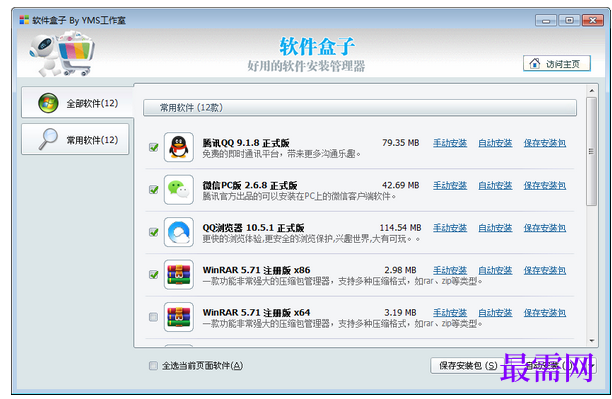Image resolution: width=612 pixels, height=399 pixels.
Task: Click the Tencent QQ penguin icon
Action: [179, 147]
